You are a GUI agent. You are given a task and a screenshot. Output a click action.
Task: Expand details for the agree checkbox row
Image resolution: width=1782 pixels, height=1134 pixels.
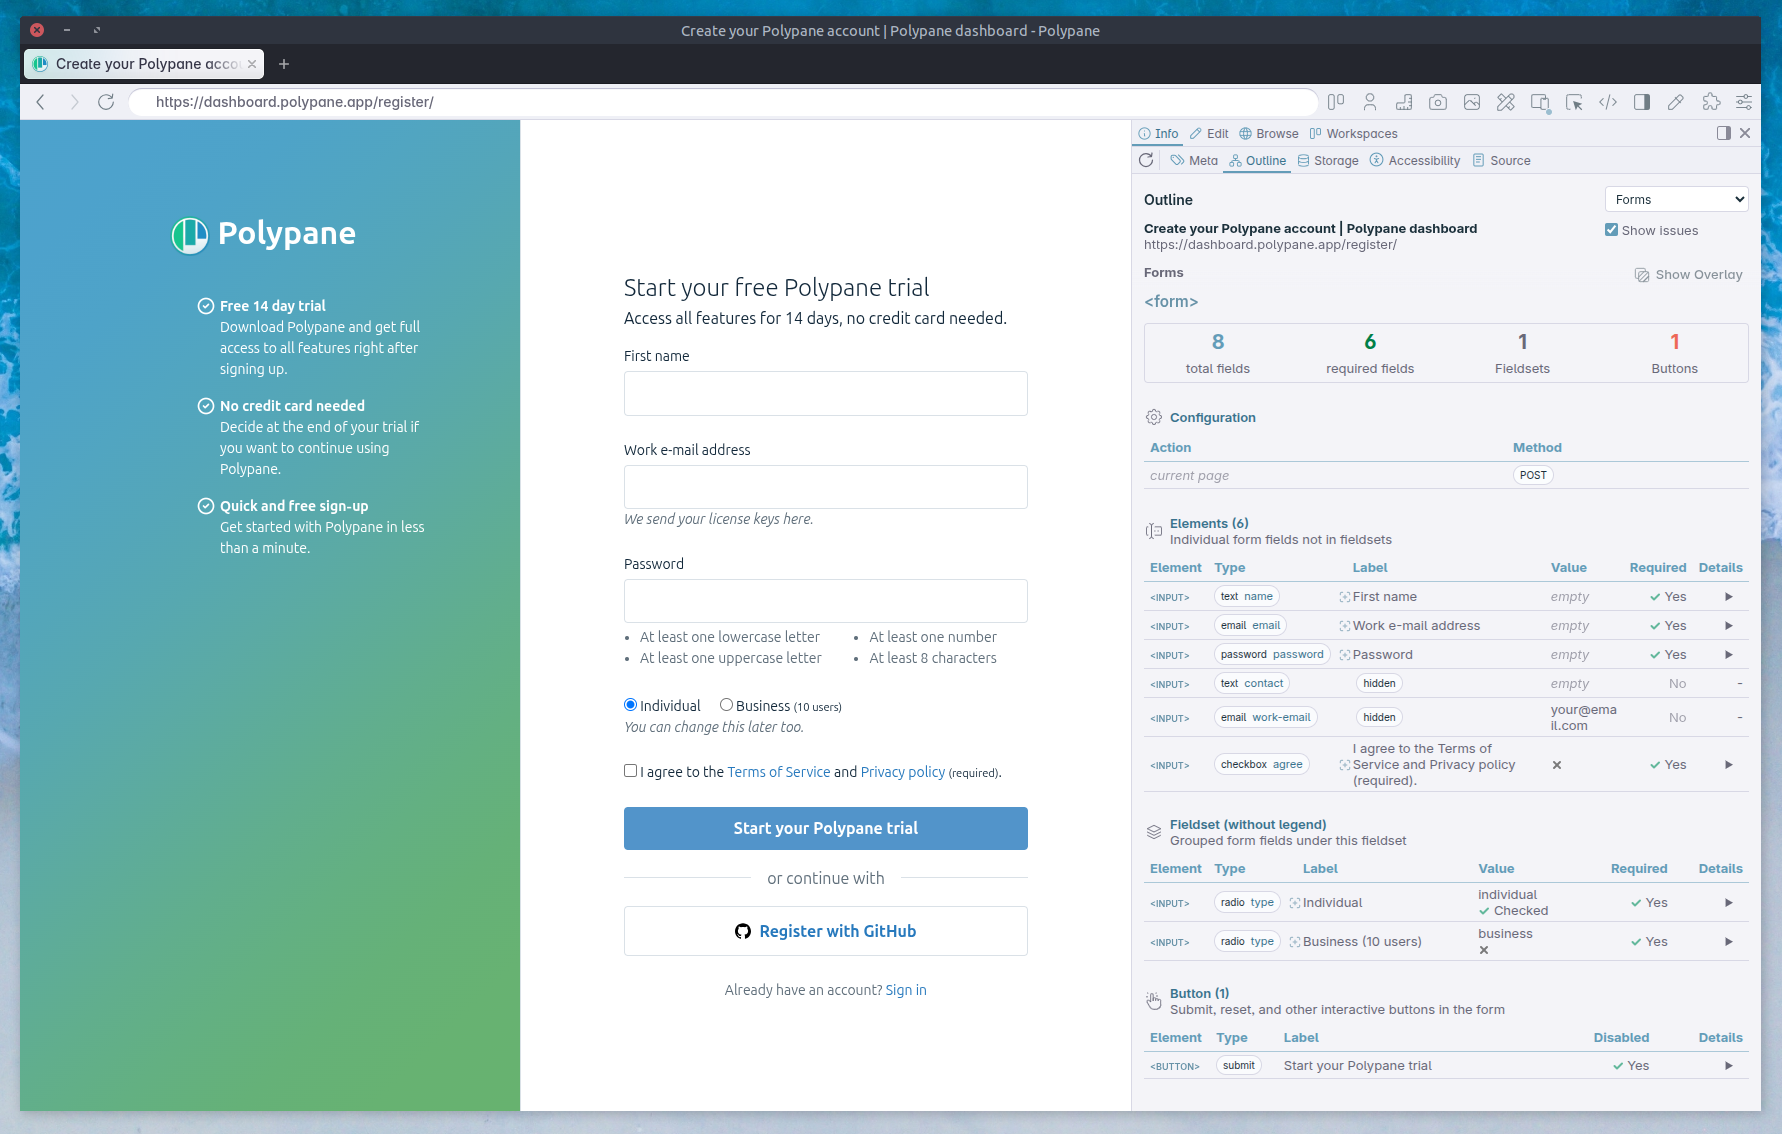[1728, 765]
